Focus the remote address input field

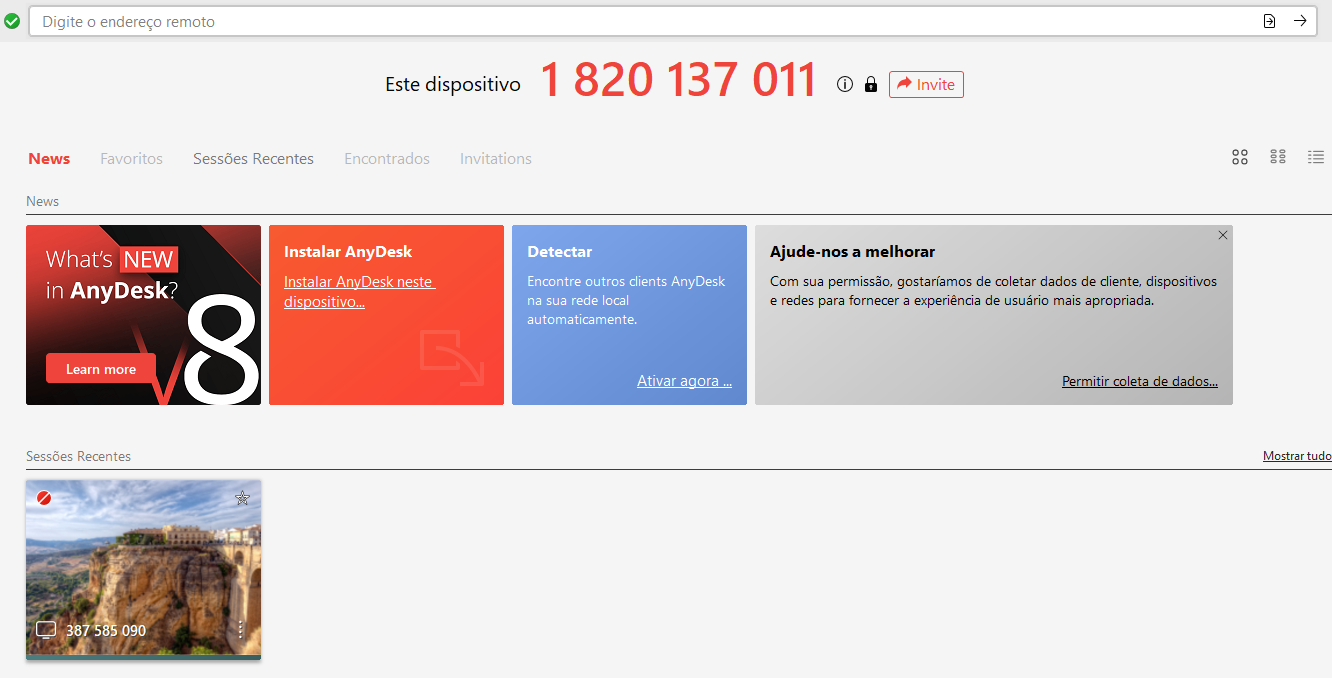(x=640, y=21)
